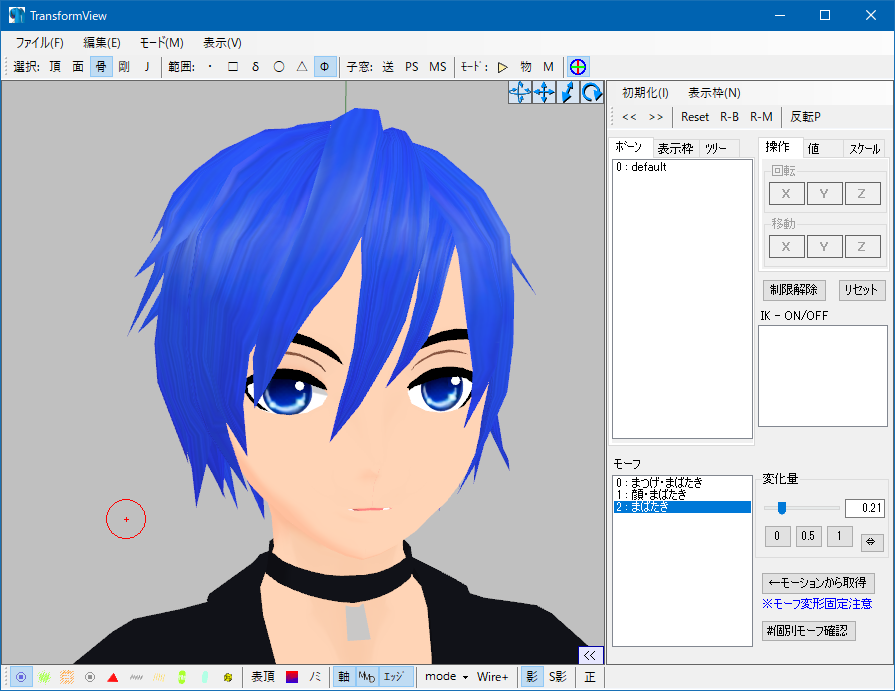Select the '0 : default' bone entry
This screenshot has height=691, width=895.
pyautogui.click(x=682, y=167)
